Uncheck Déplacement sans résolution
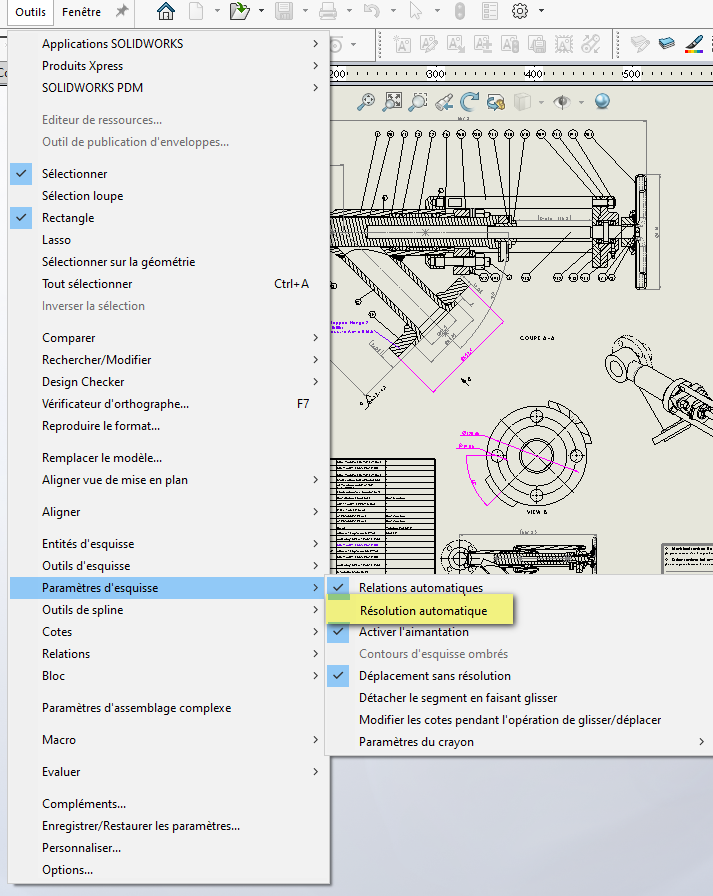This screenshot has width=713, height=896. (434, 676)
